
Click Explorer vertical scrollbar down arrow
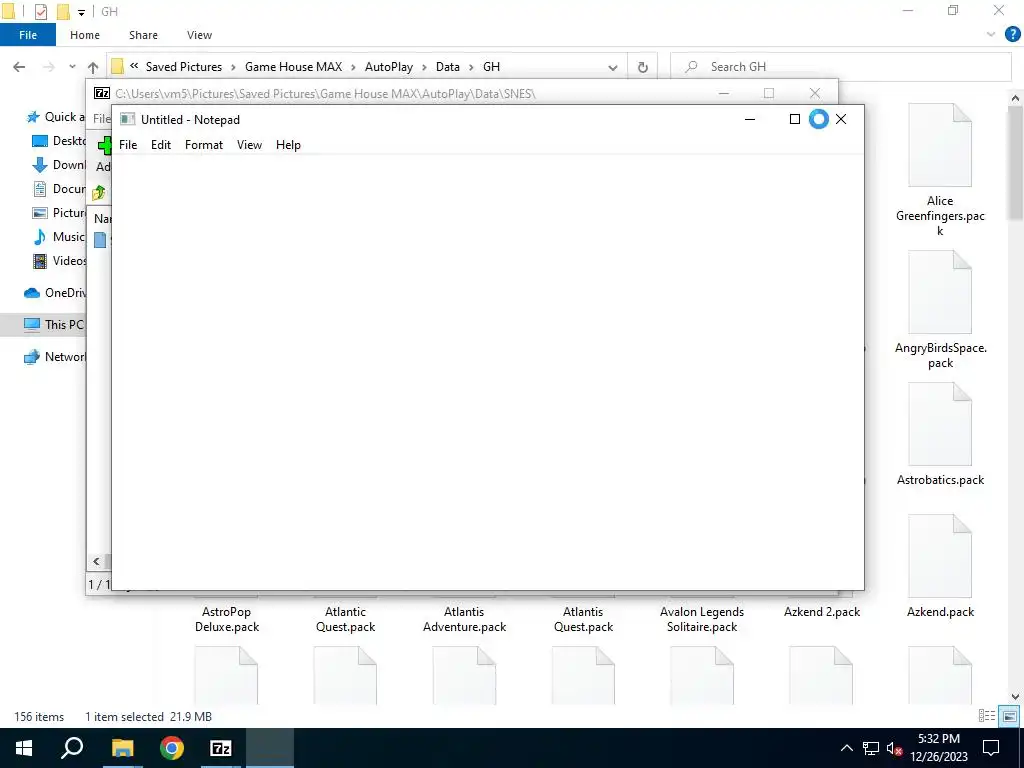[1015, 697]
